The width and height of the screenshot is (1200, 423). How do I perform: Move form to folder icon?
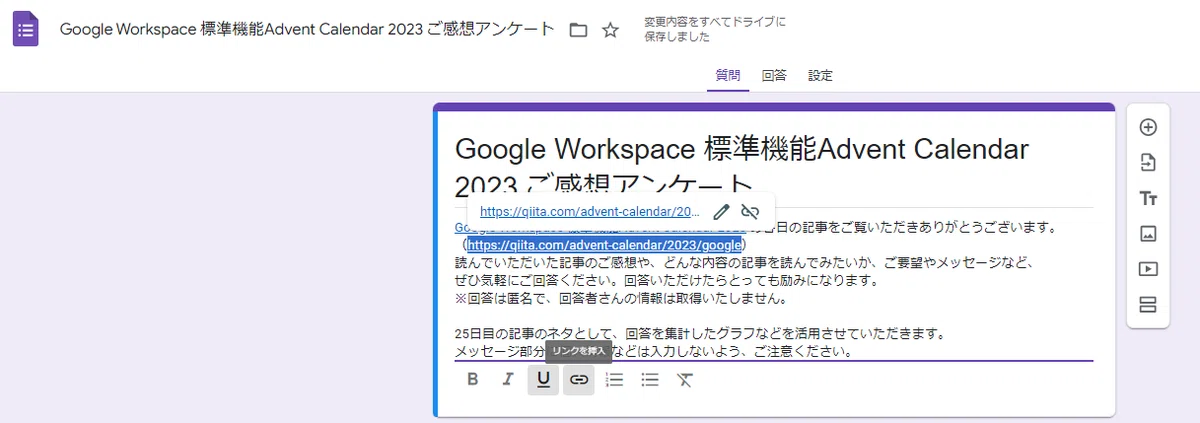point(578,30)
